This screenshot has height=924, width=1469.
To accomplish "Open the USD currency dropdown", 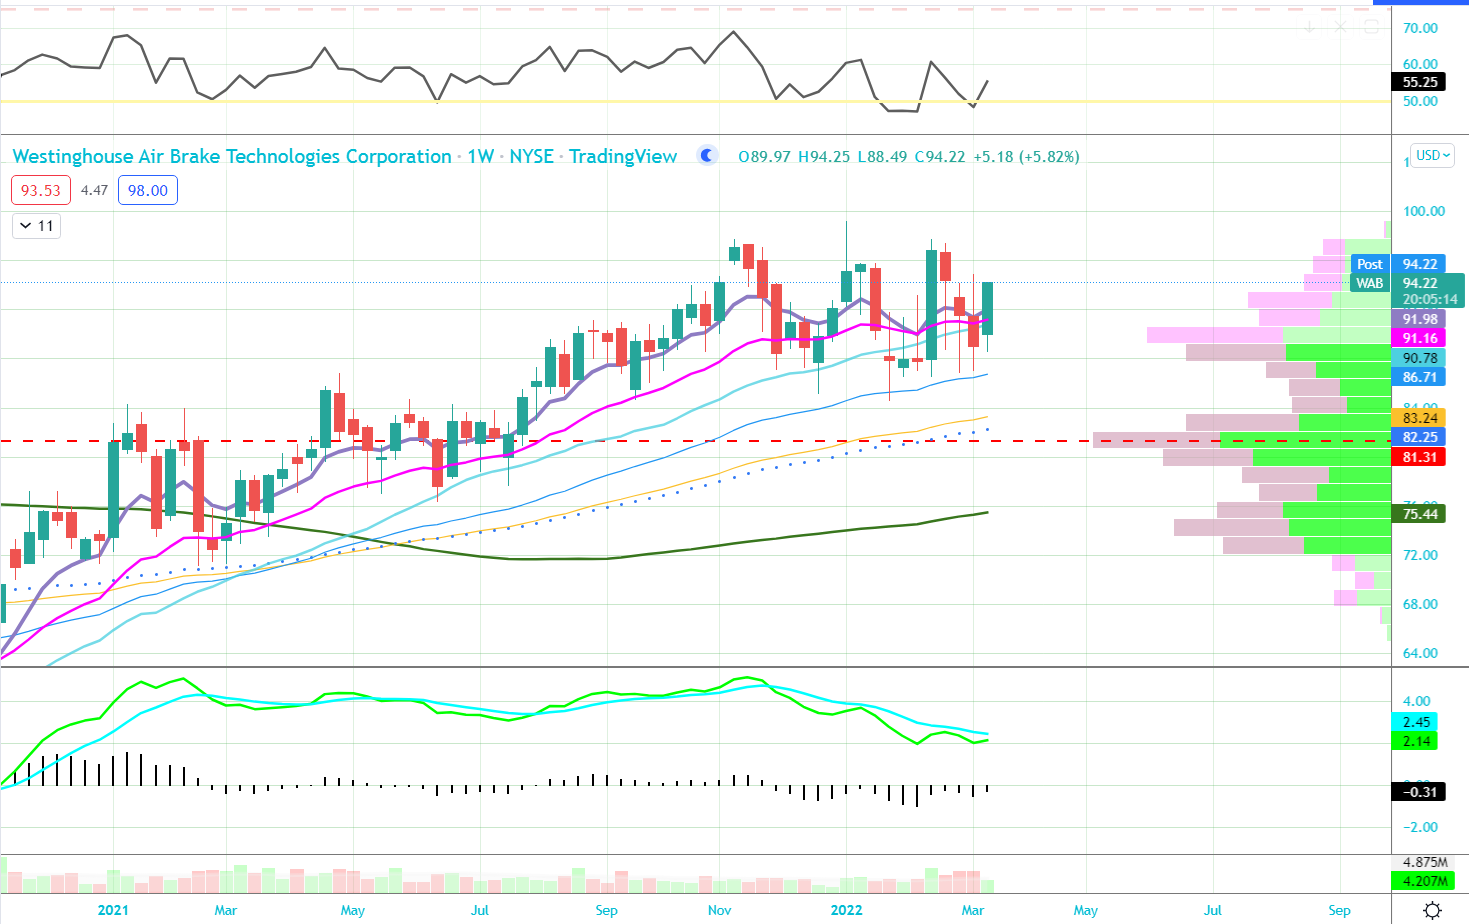I will tap(1433, 155).
